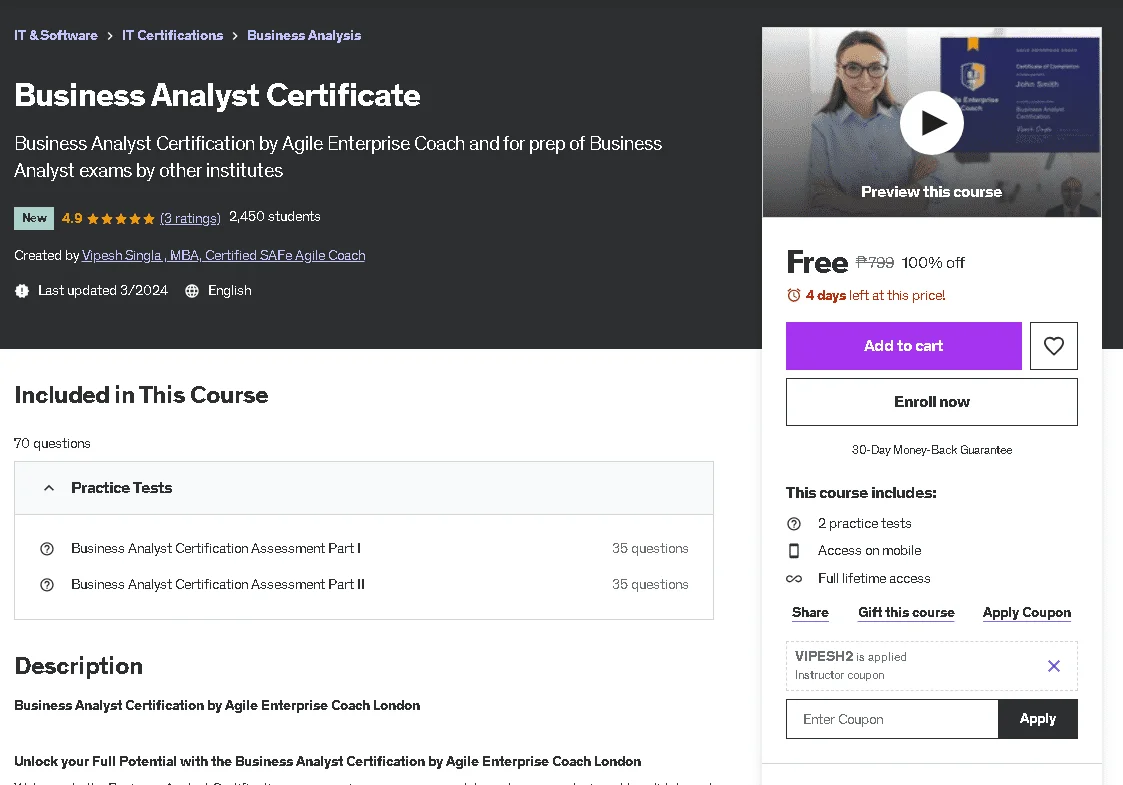Click the alarm clock icon by days left
This screenshot has height=785, width=1123.
794,295
